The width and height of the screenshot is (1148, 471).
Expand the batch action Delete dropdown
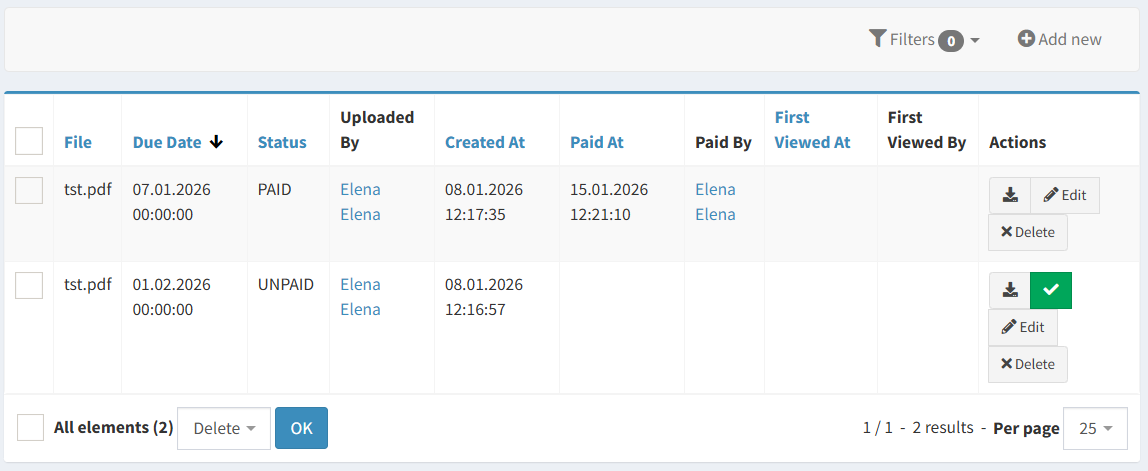[223, 428]
